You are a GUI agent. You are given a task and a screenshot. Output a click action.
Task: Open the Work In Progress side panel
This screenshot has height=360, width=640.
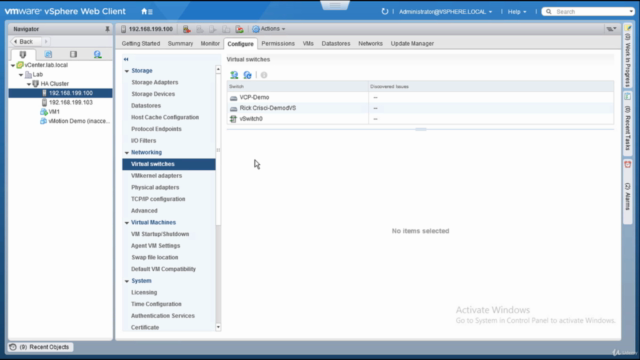tap(628, 56)
